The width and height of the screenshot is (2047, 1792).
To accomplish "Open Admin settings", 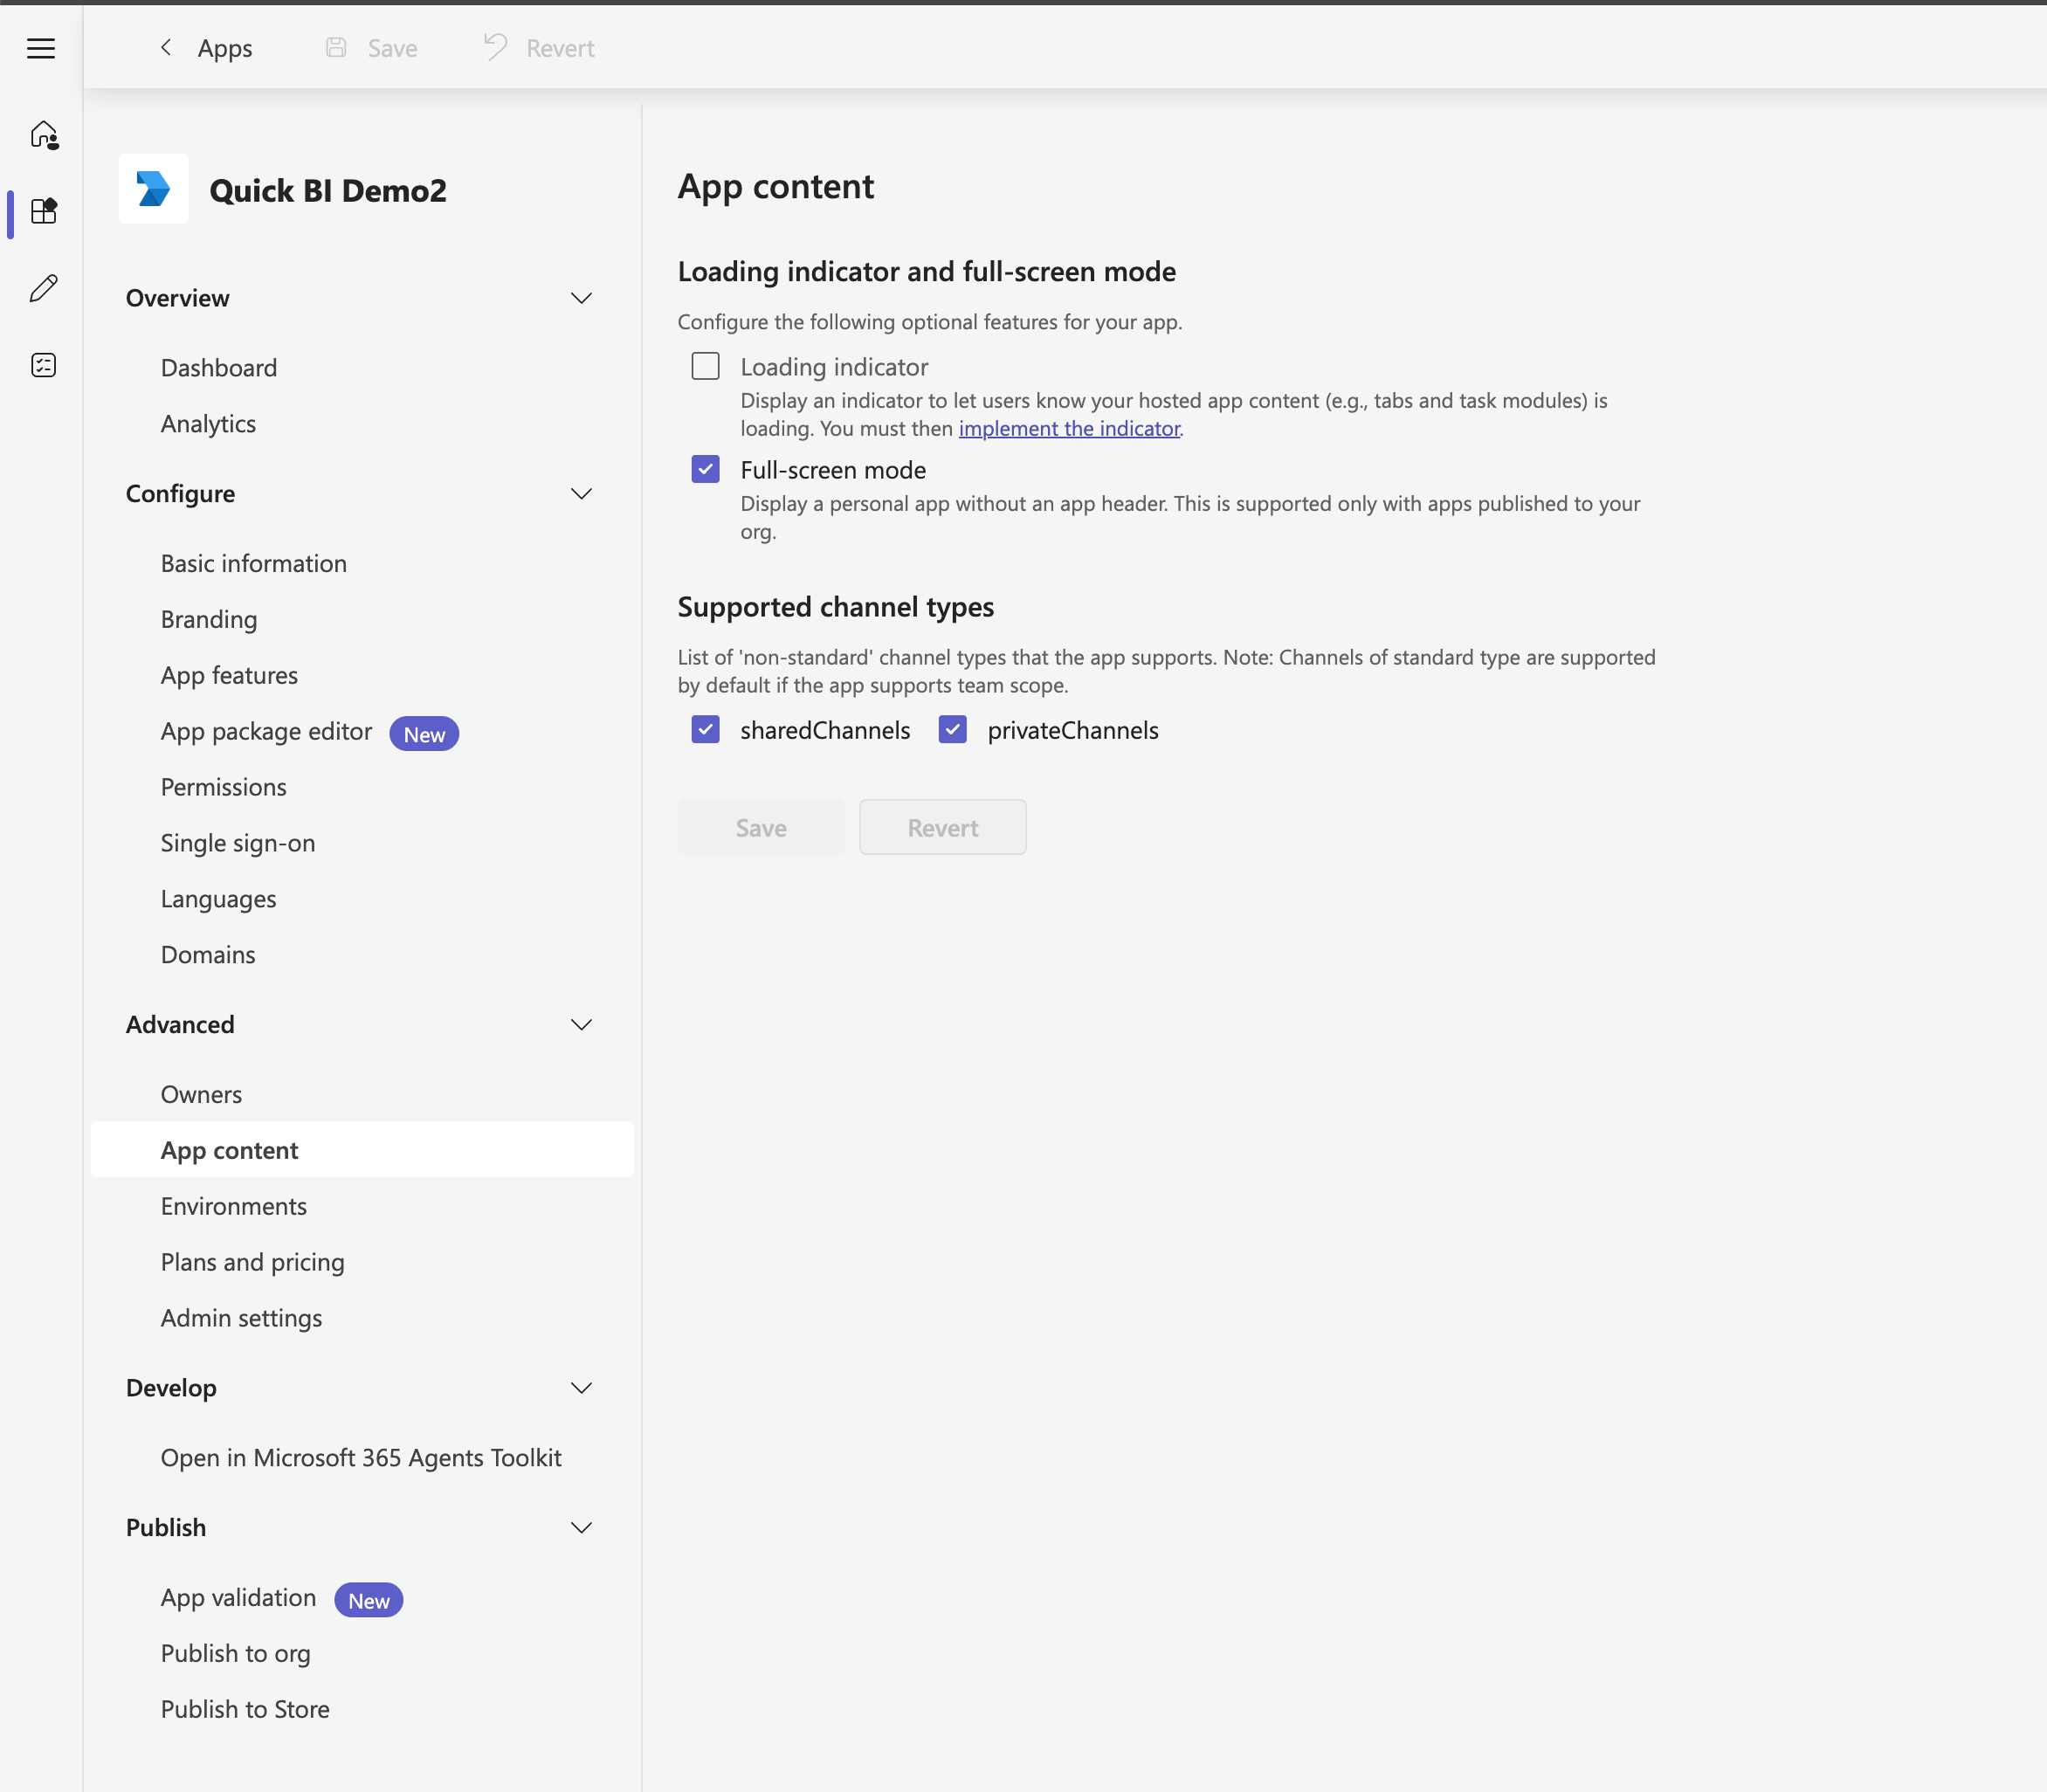I will 241,1318.
